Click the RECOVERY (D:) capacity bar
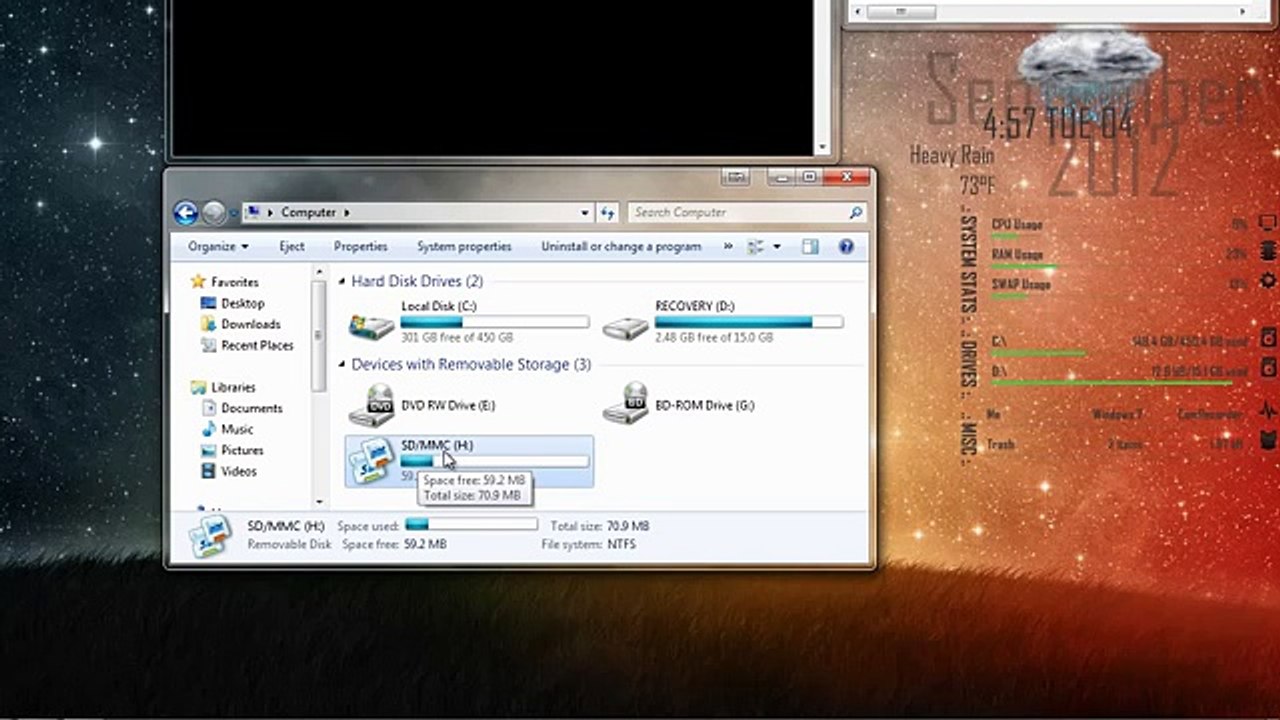Viewport: 1280px width, 720px height. point(749,322)
